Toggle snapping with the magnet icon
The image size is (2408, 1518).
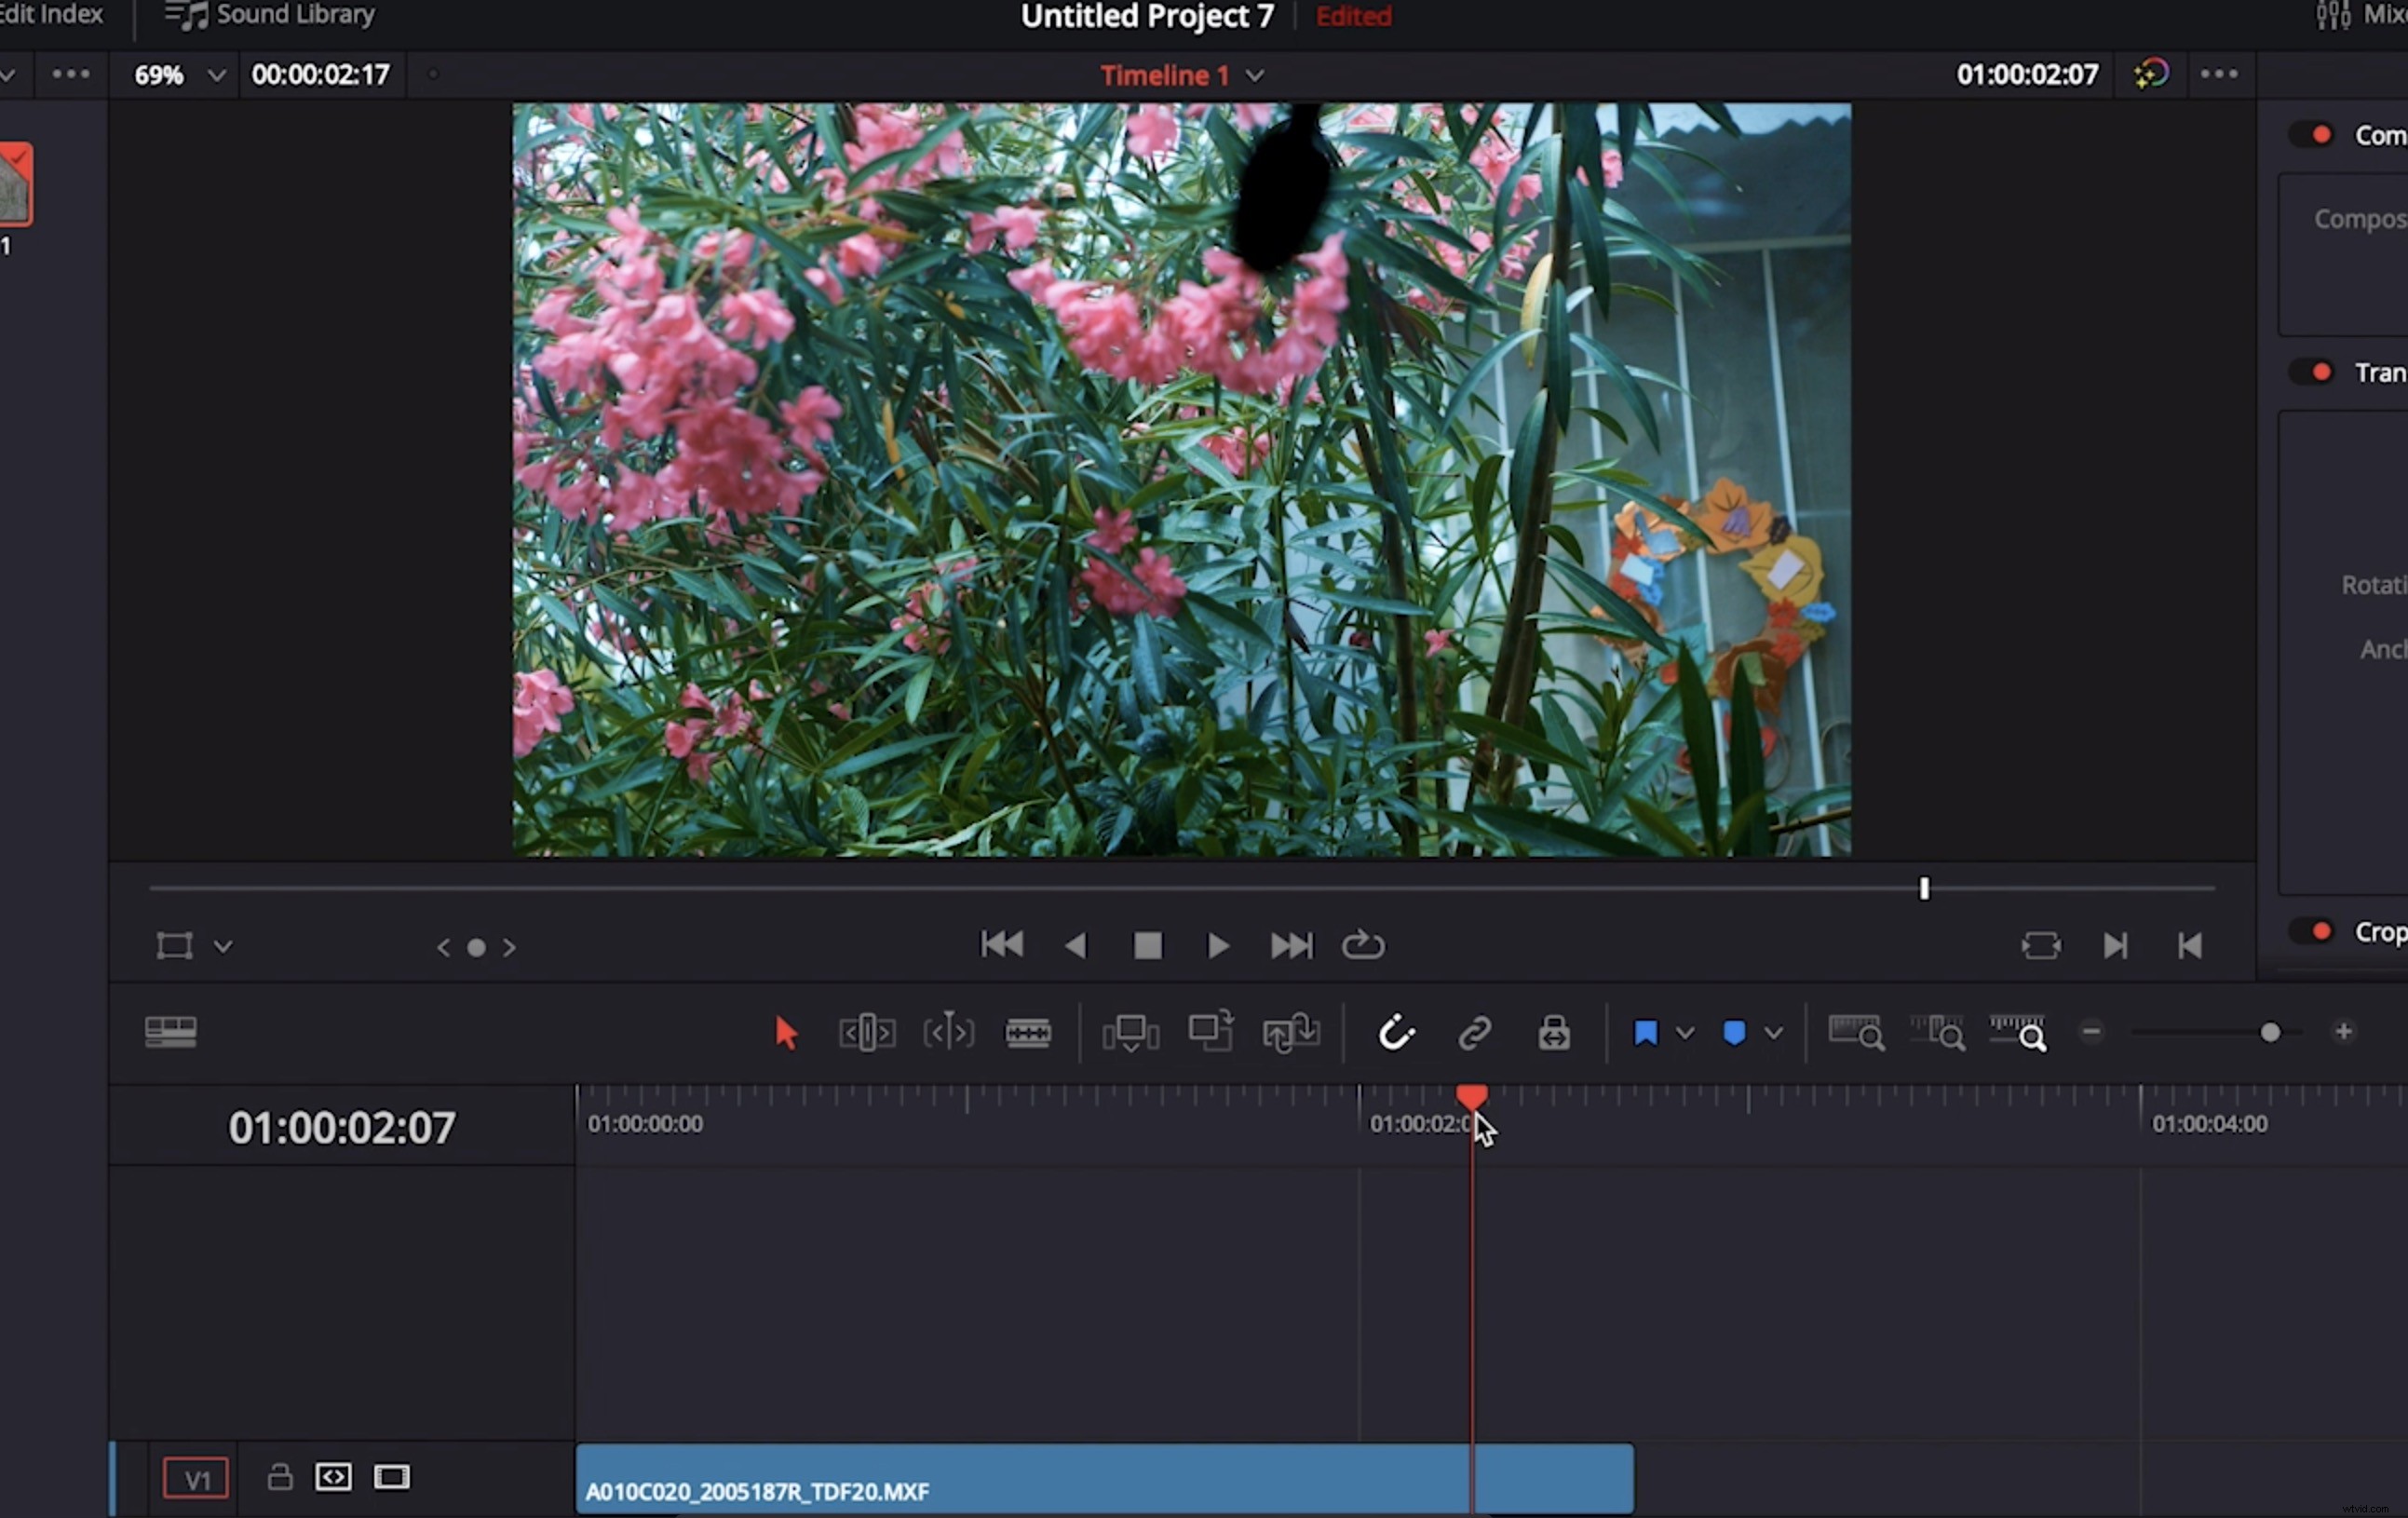coord(1396,1032)
